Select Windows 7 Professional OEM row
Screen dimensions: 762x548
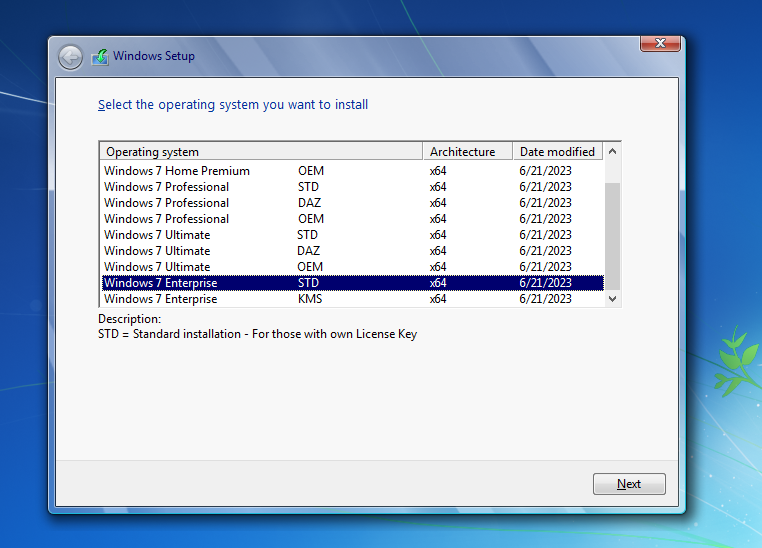click(x=352, y=219)
